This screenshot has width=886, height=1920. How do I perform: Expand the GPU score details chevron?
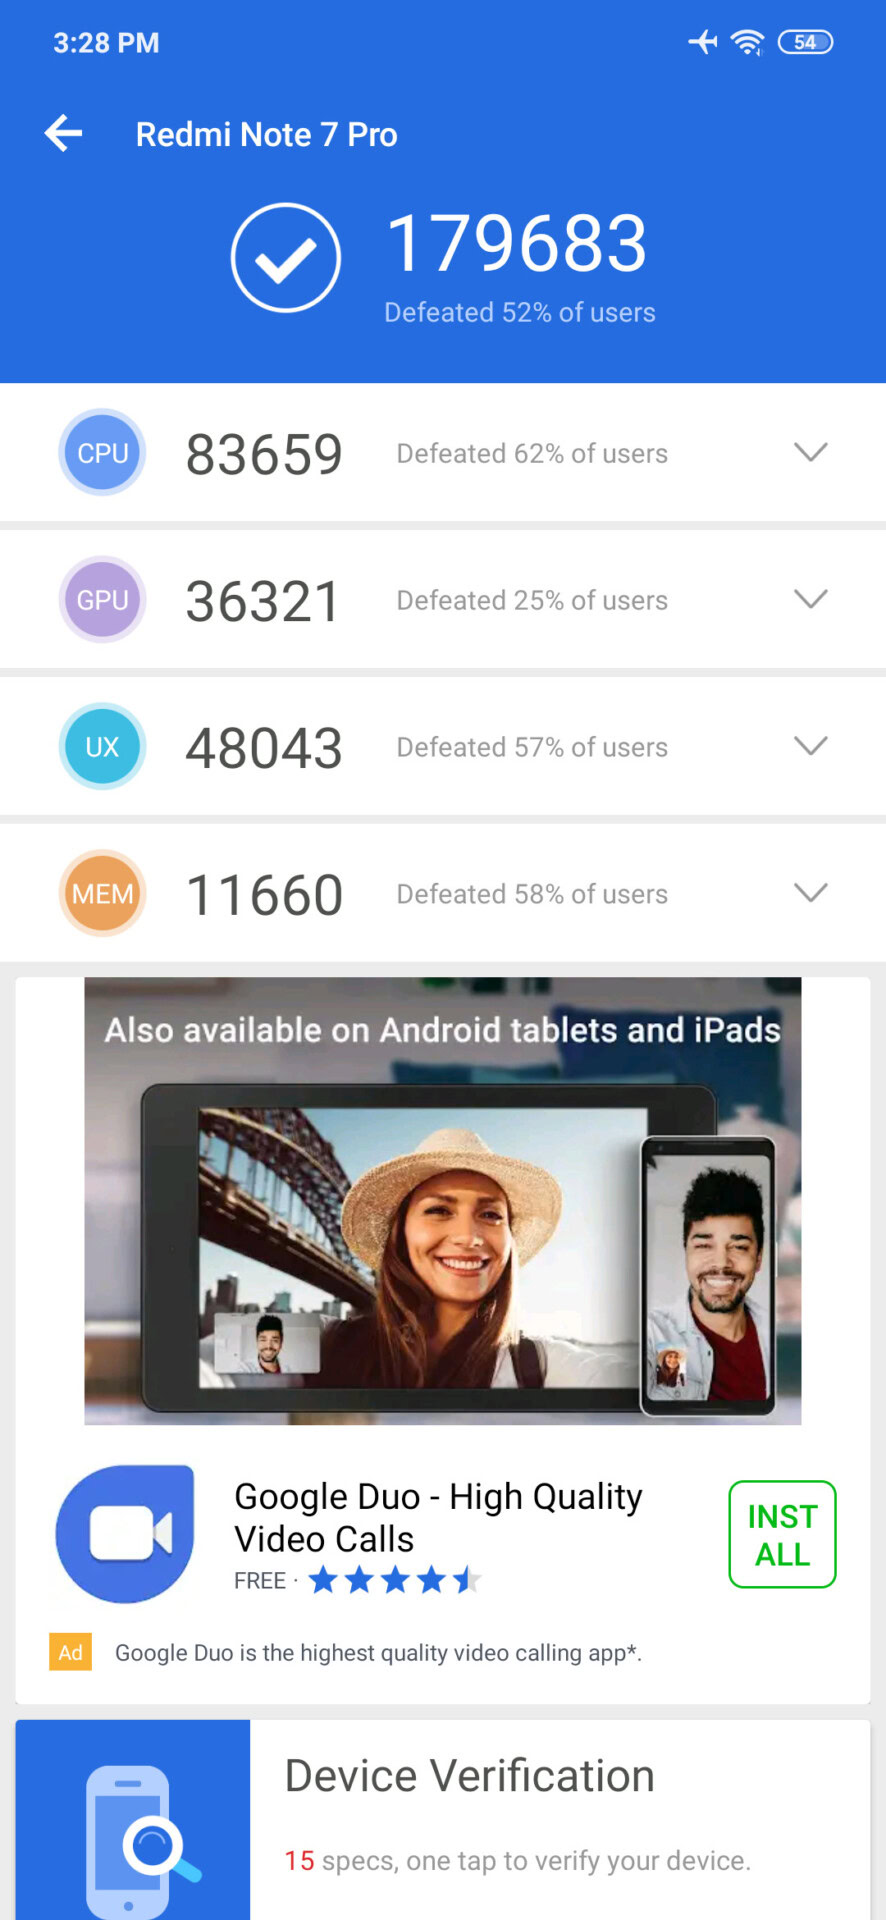coord(811,599)
